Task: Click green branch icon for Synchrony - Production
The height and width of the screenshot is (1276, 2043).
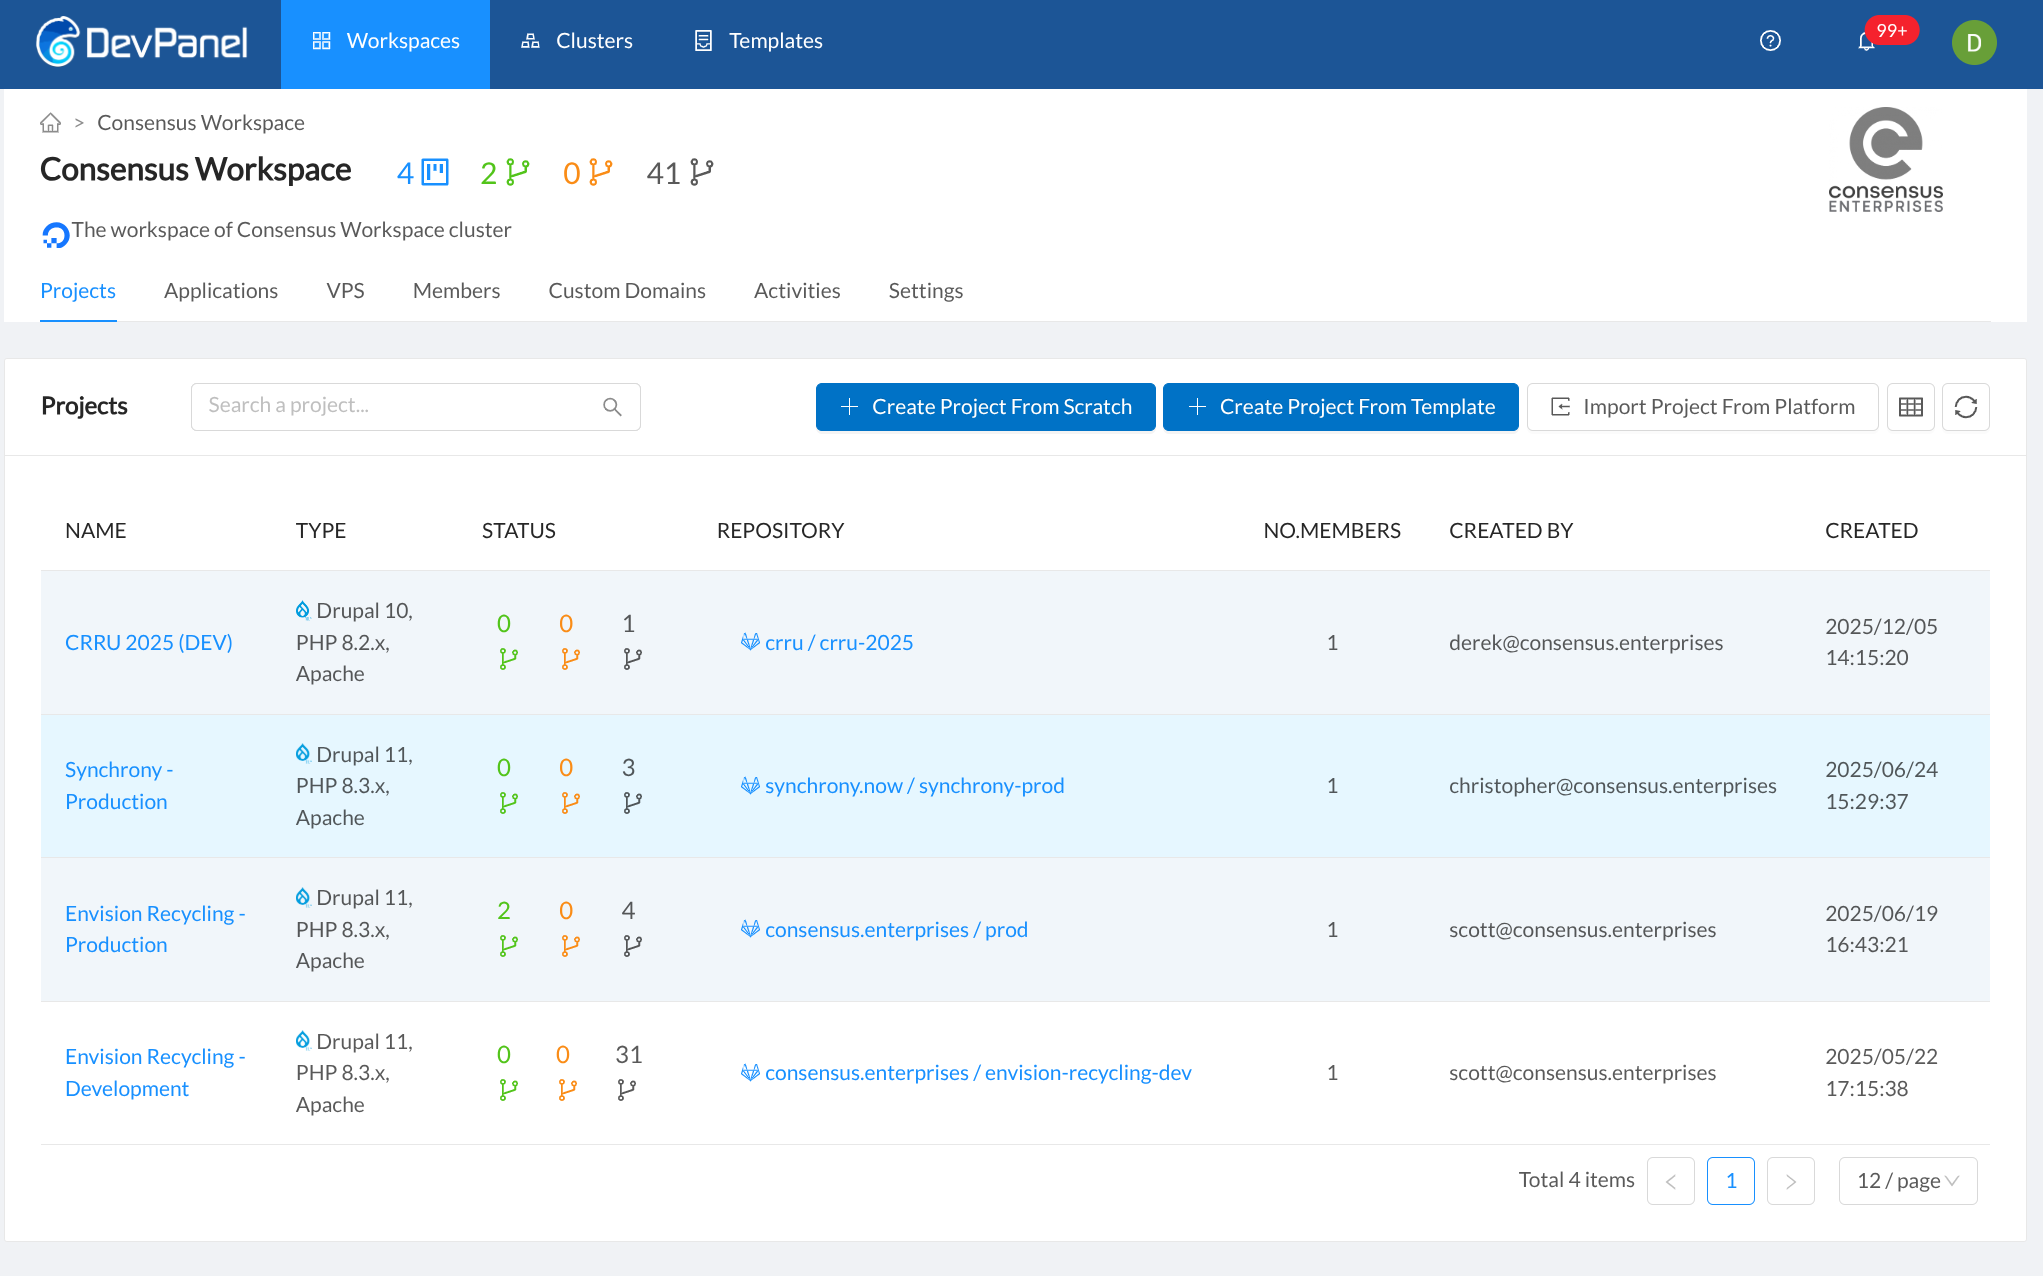Action: pos(508,803)
